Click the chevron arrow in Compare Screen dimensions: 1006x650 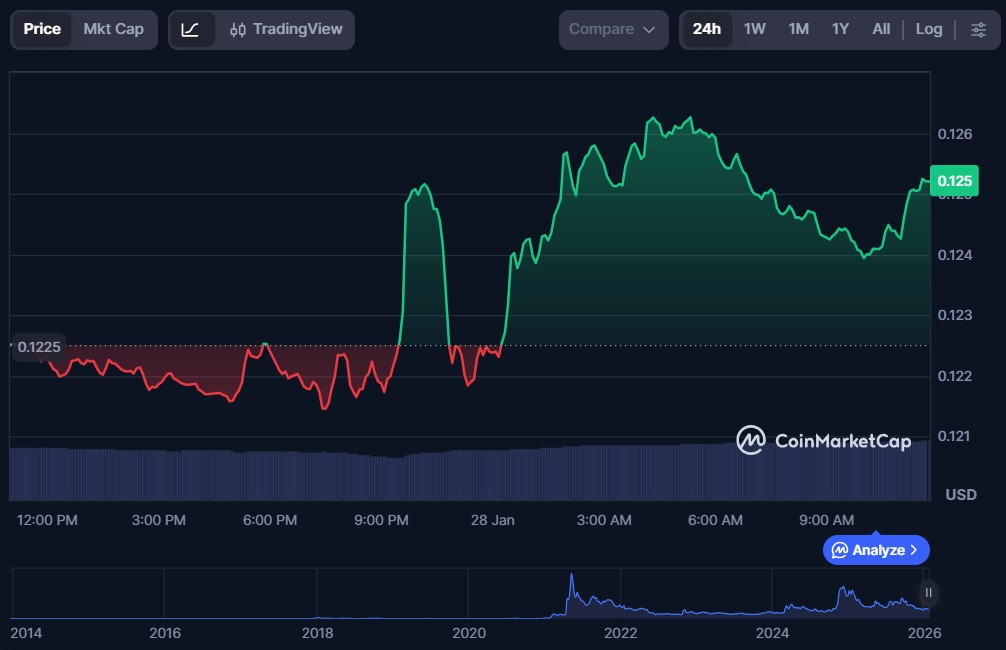(x=649, y=30)
